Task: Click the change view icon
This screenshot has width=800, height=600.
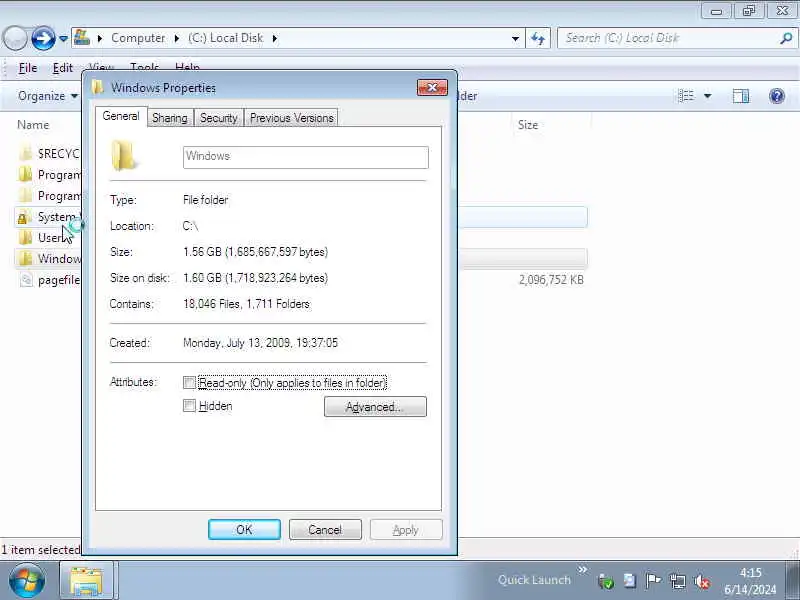Action: click(686, 96)
